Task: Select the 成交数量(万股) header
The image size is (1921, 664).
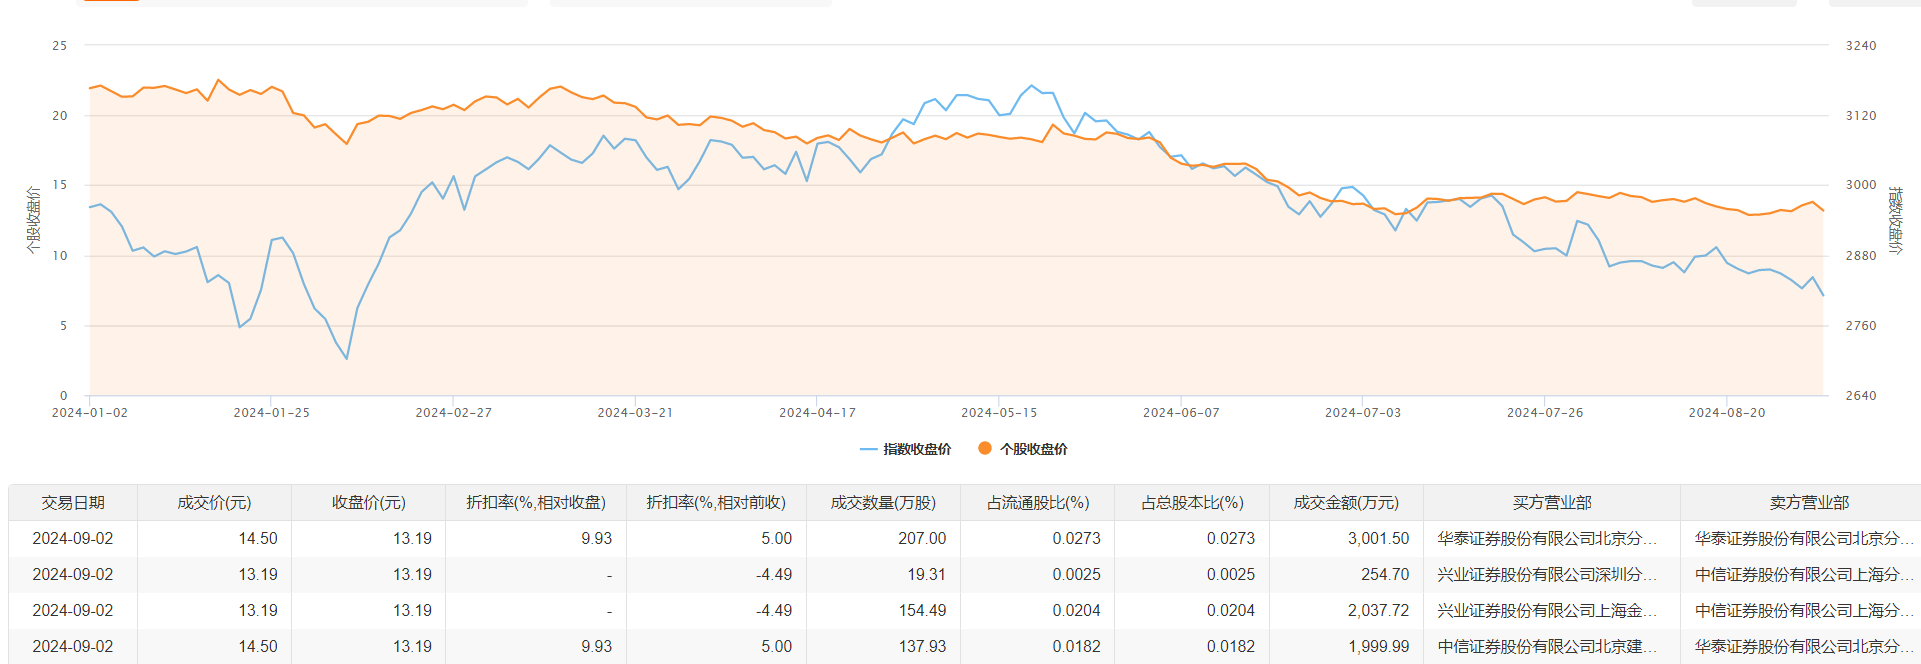Action: click(x=883, y=503)
